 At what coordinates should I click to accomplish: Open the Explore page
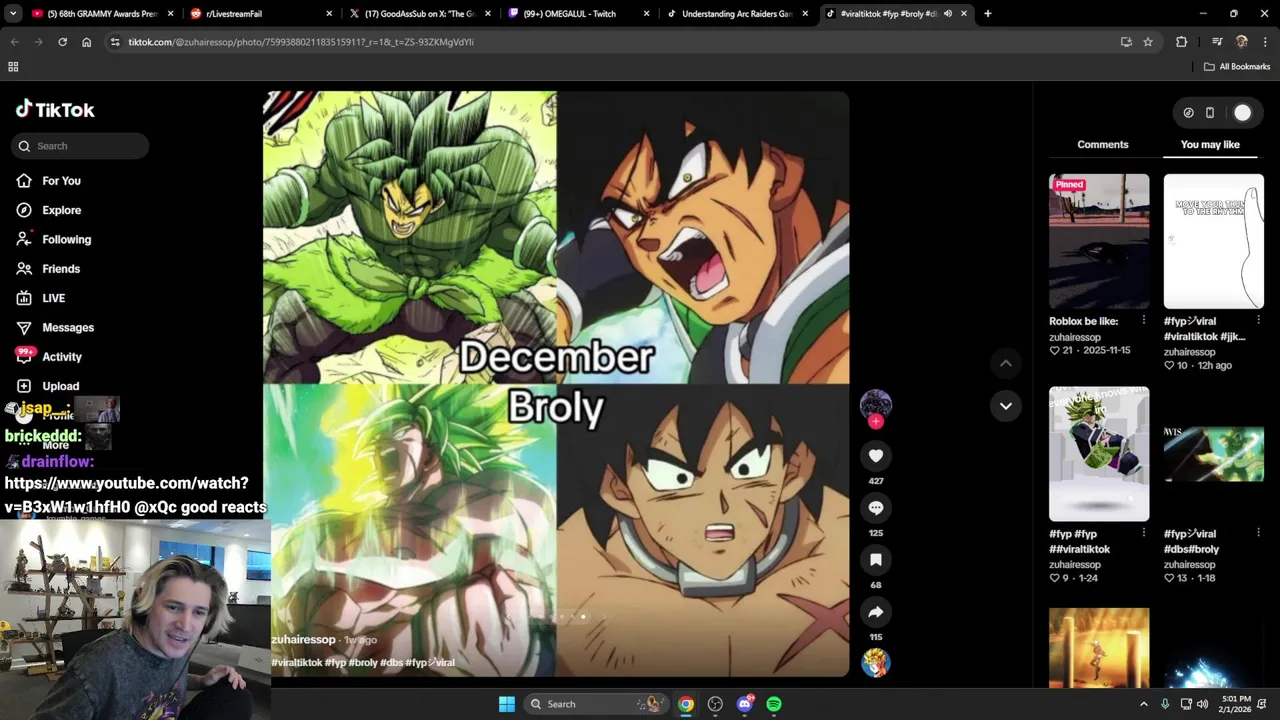[48, 210]
